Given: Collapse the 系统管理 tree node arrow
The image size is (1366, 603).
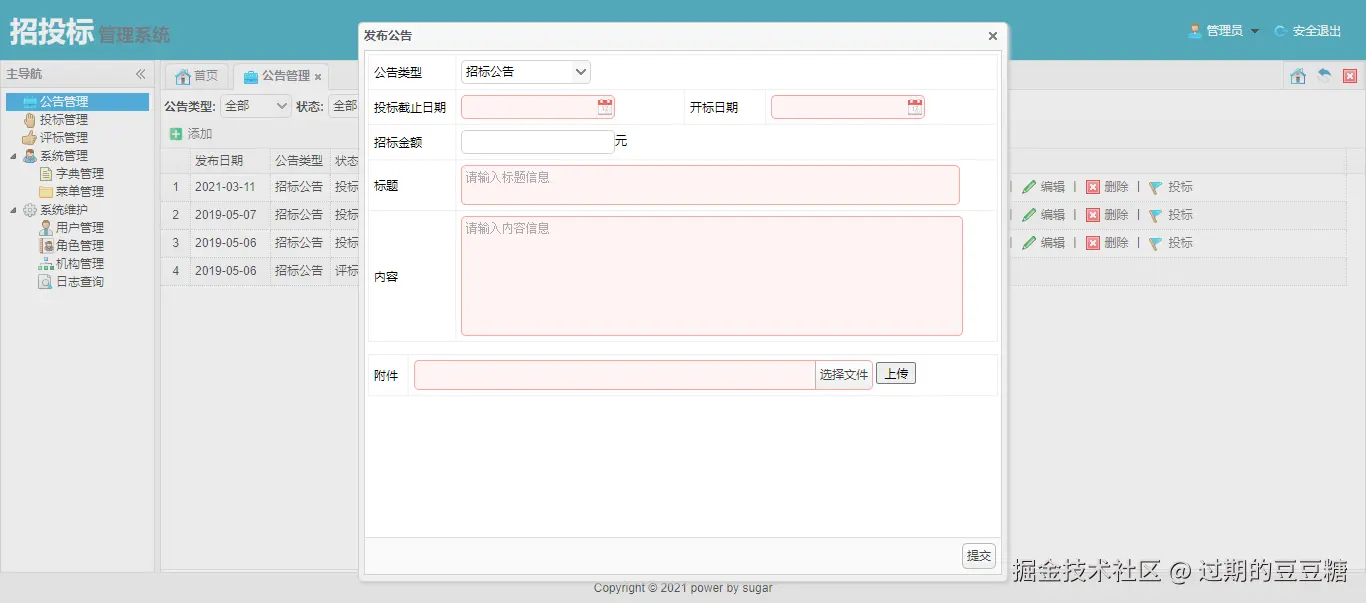Looking at the screenshot, I should 13,156.
